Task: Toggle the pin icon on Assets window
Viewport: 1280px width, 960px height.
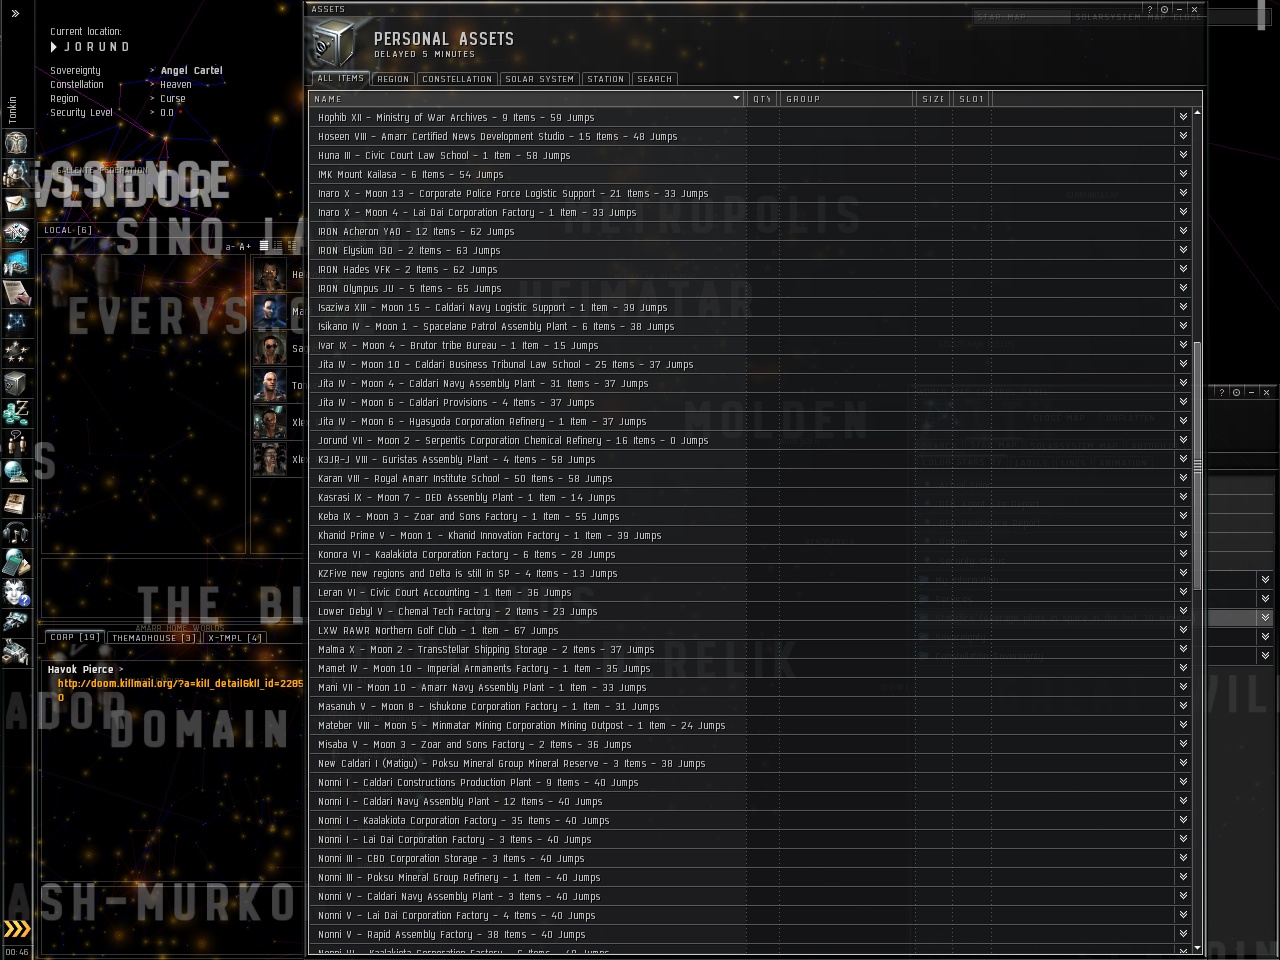Action: pyautogui.click(x=1164, y=9)
